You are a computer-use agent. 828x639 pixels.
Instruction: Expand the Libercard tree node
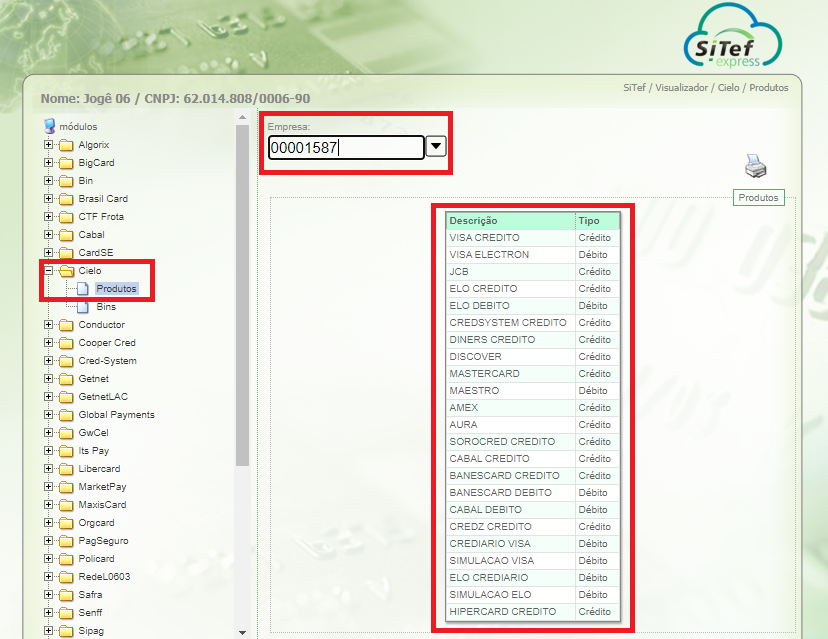point(49,468)
